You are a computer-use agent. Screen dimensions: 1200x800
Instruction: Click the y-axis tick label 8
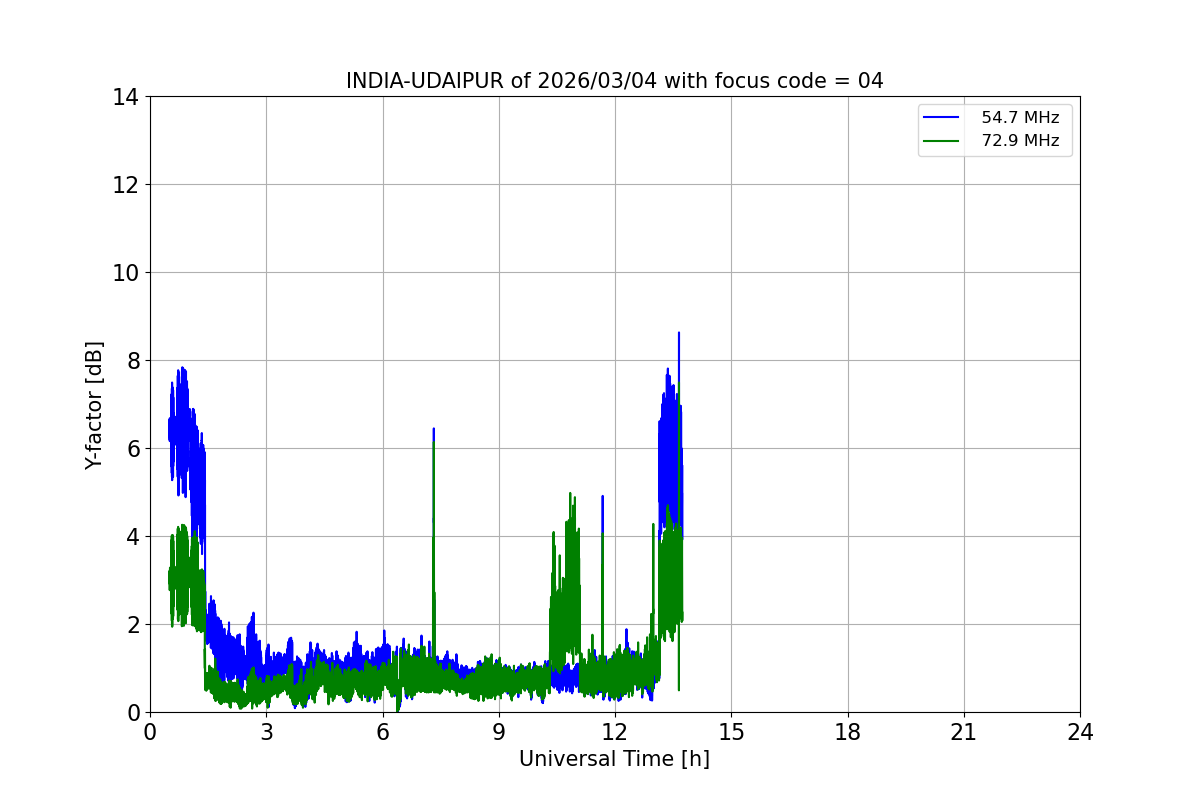pyautogui.click(x=133, y=361)
